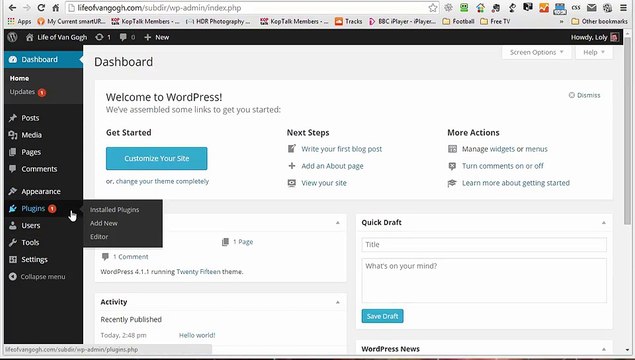Go to Home under Dashboard
Image resolution: width=635 pixels, height=360 pixels.
point(19,78)
